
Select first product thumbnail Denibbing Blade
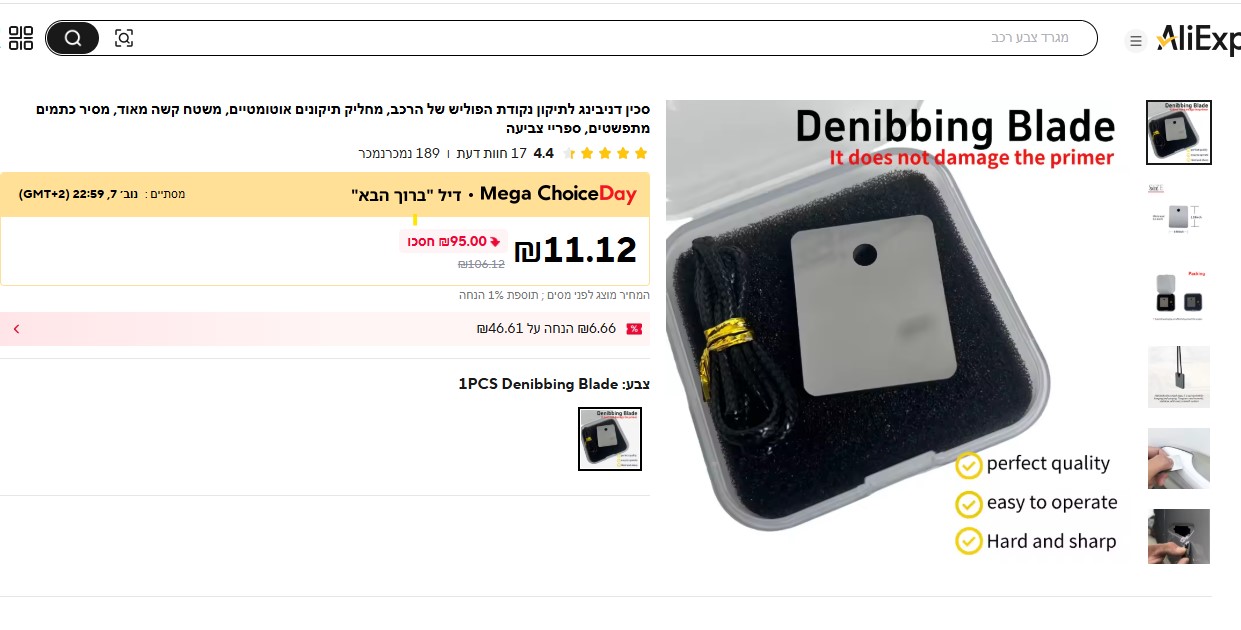[x=1179, y=132]
